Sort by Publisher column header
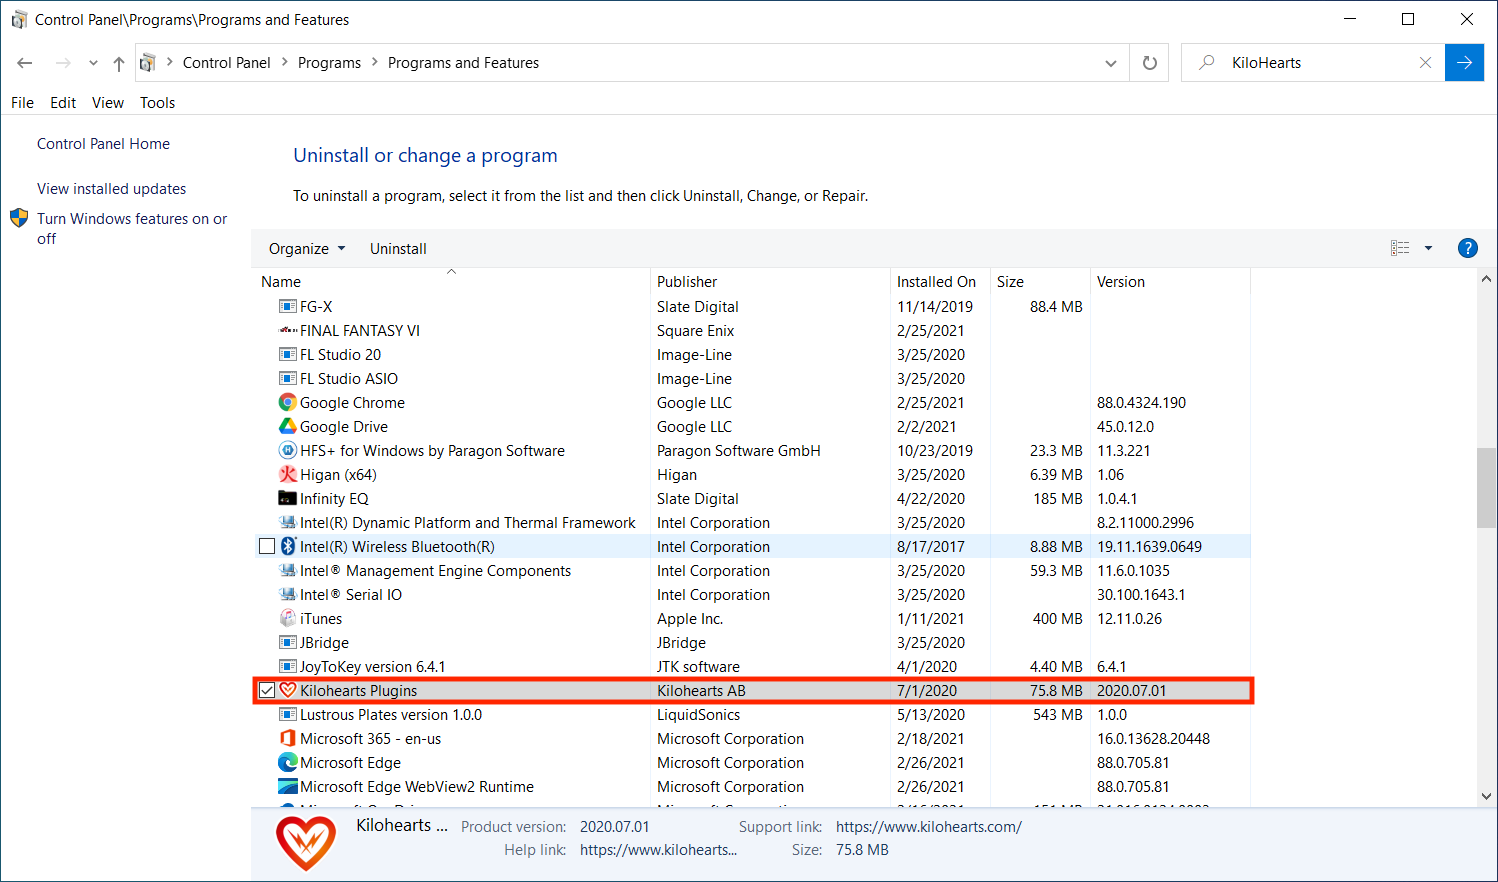 pyautogui.click(x=770, y=282)
